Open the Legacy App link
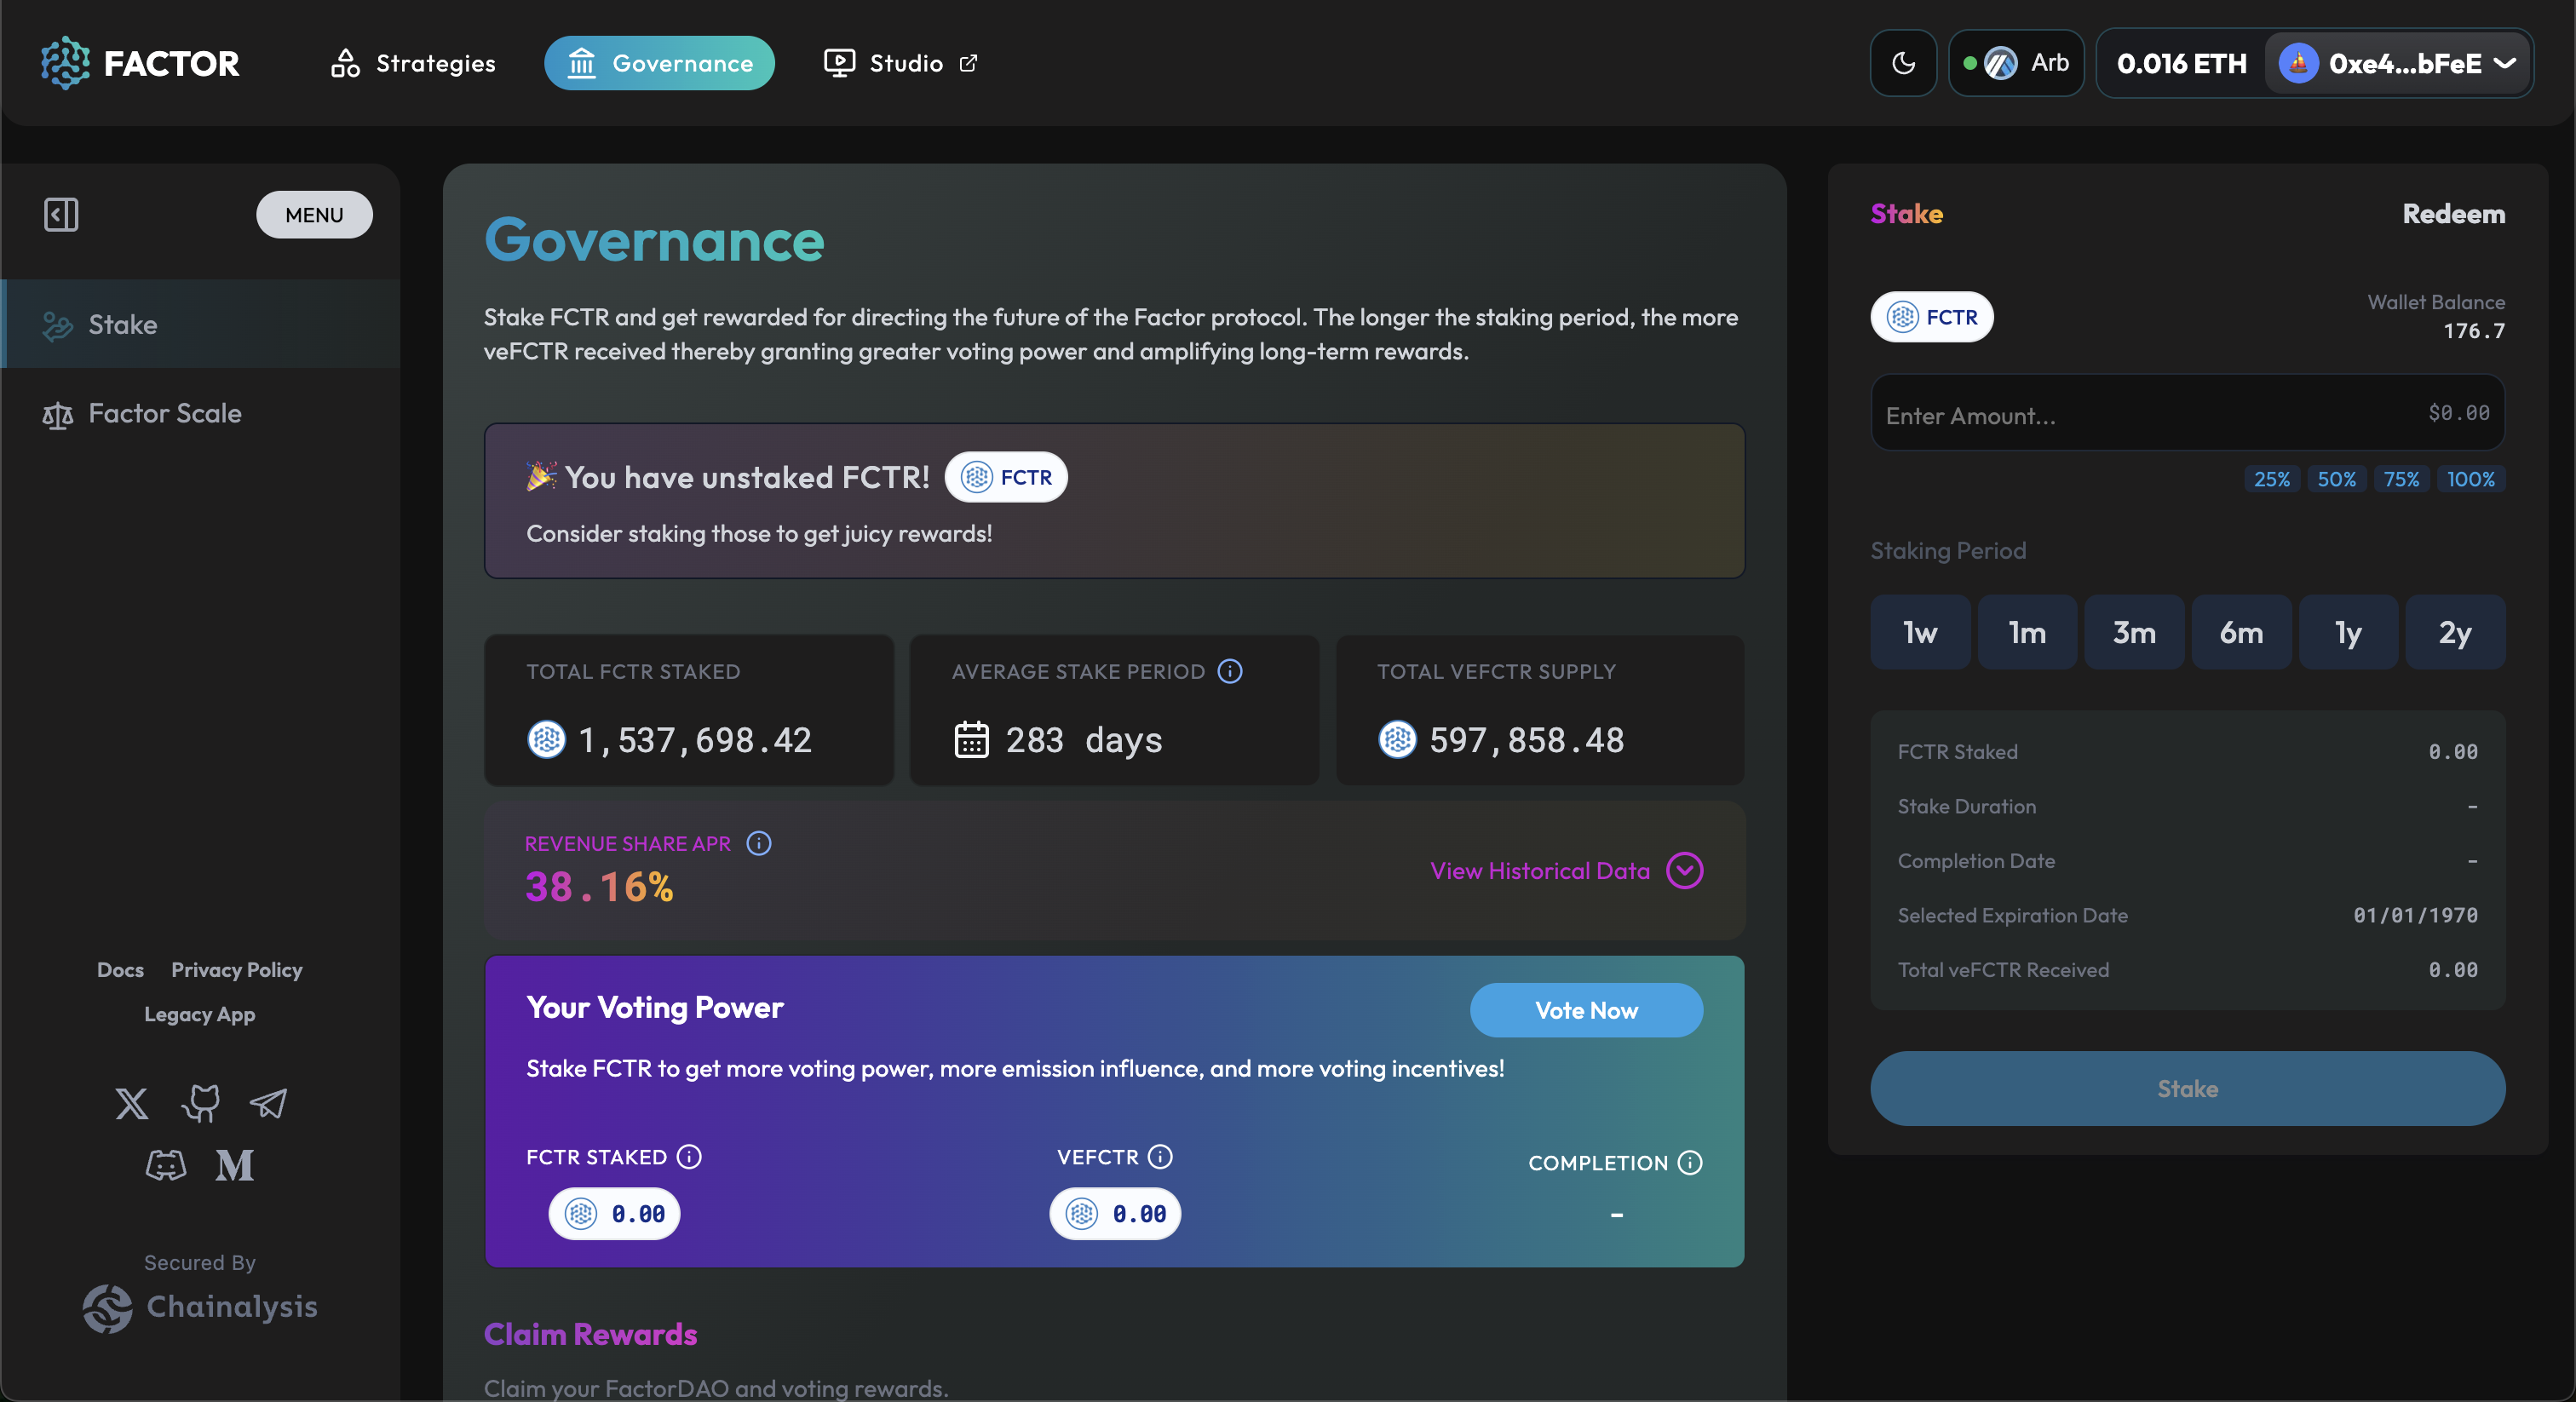 [x=199, y=1014]
